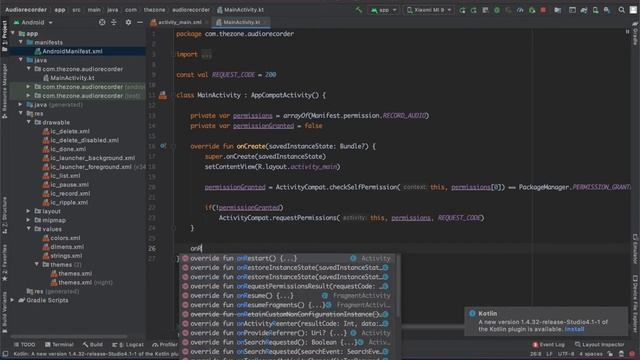The width and height of the screenshot is (640, 360).
Task: Open project panel settings gear
Action: pos(128,22)
